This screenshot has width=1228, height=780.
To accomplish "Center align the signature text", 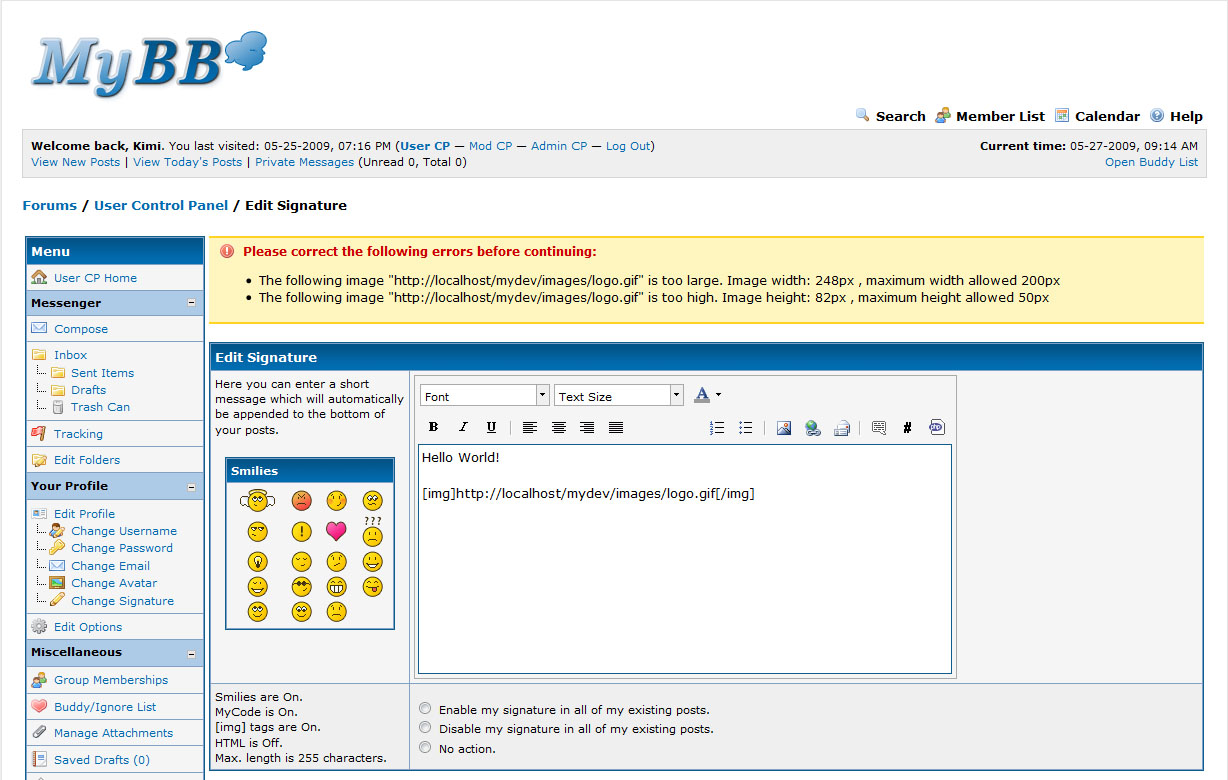I will click(x=559, y=427).
